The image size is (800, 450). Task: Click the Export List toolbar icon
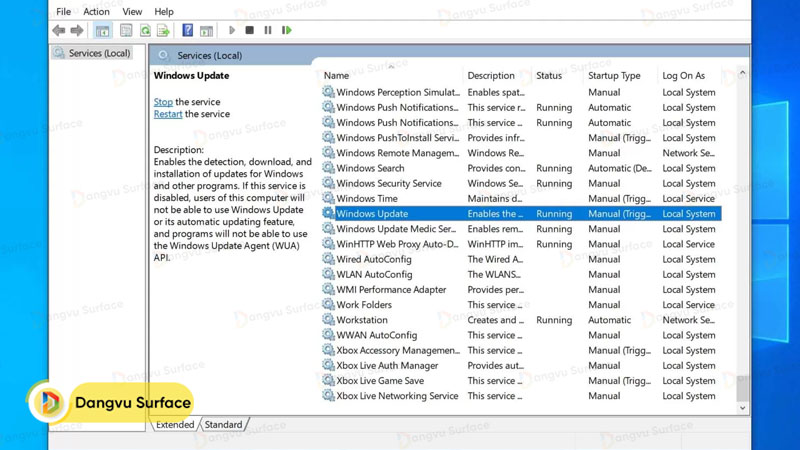coord(163,31)
